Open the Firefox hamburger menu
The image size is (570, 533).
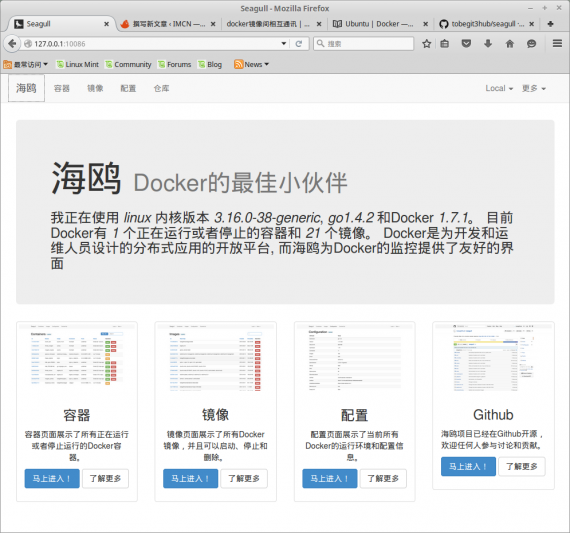pos(557,44)
